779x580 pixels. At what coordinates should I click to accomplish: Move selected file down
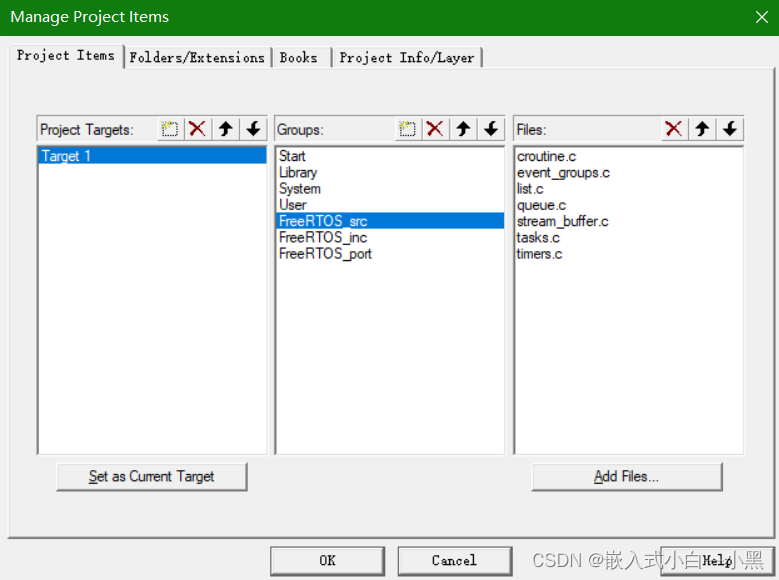[x=730, y=129]
